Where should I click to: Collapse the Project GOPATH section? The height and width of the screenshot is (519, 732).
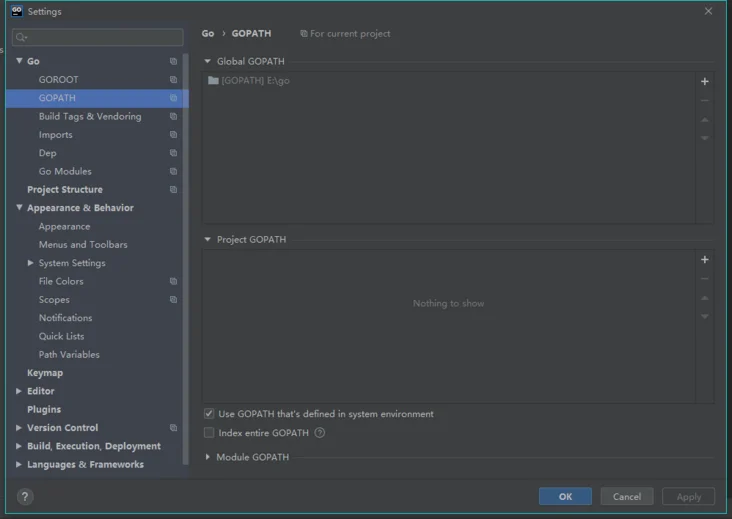pyautogui.click(x=207, y=239)
